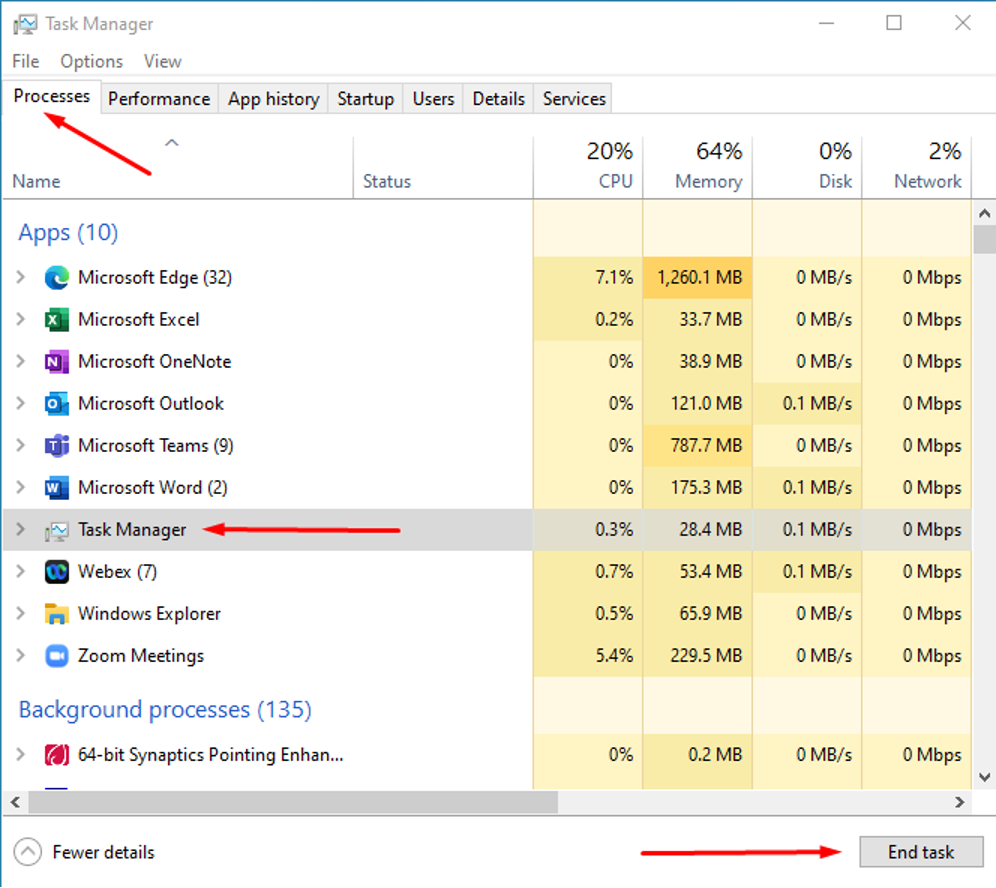
Task: Click the Microsoft Outlook app icon
Action: tap(57, 403)
